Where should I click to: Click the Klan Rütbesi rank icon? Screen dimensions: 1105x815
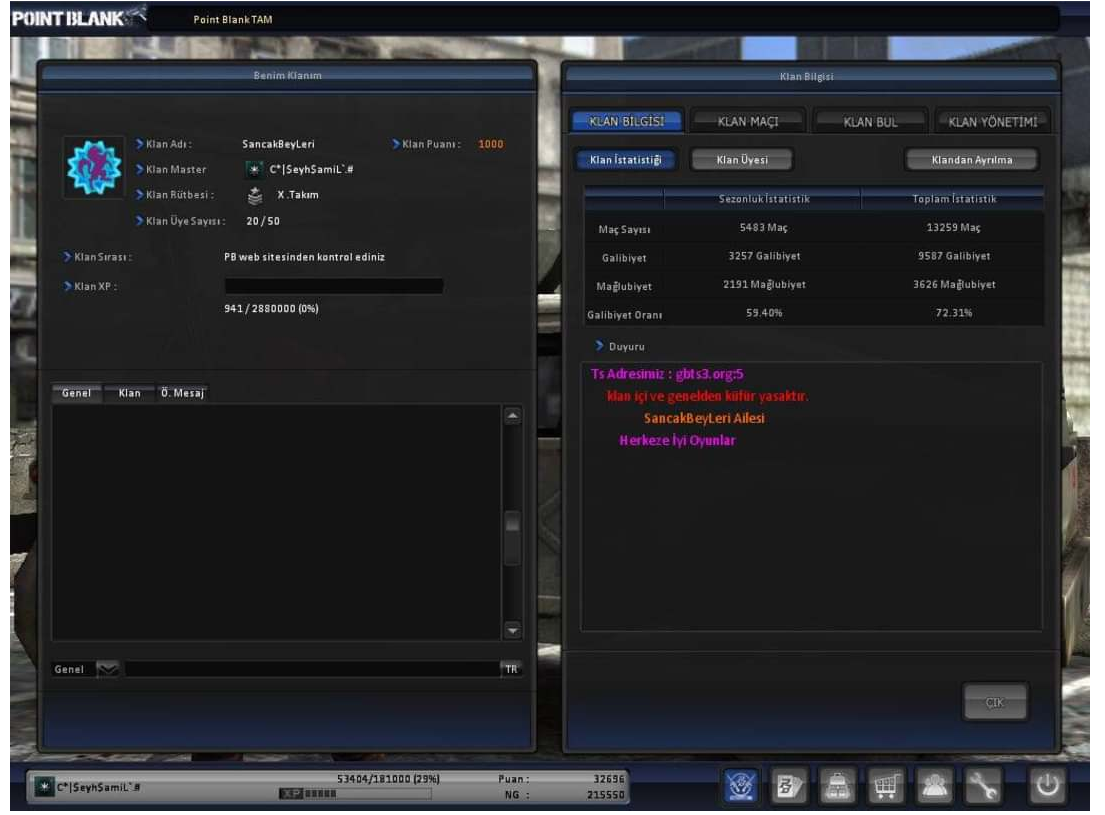click(x=255, y=195)
